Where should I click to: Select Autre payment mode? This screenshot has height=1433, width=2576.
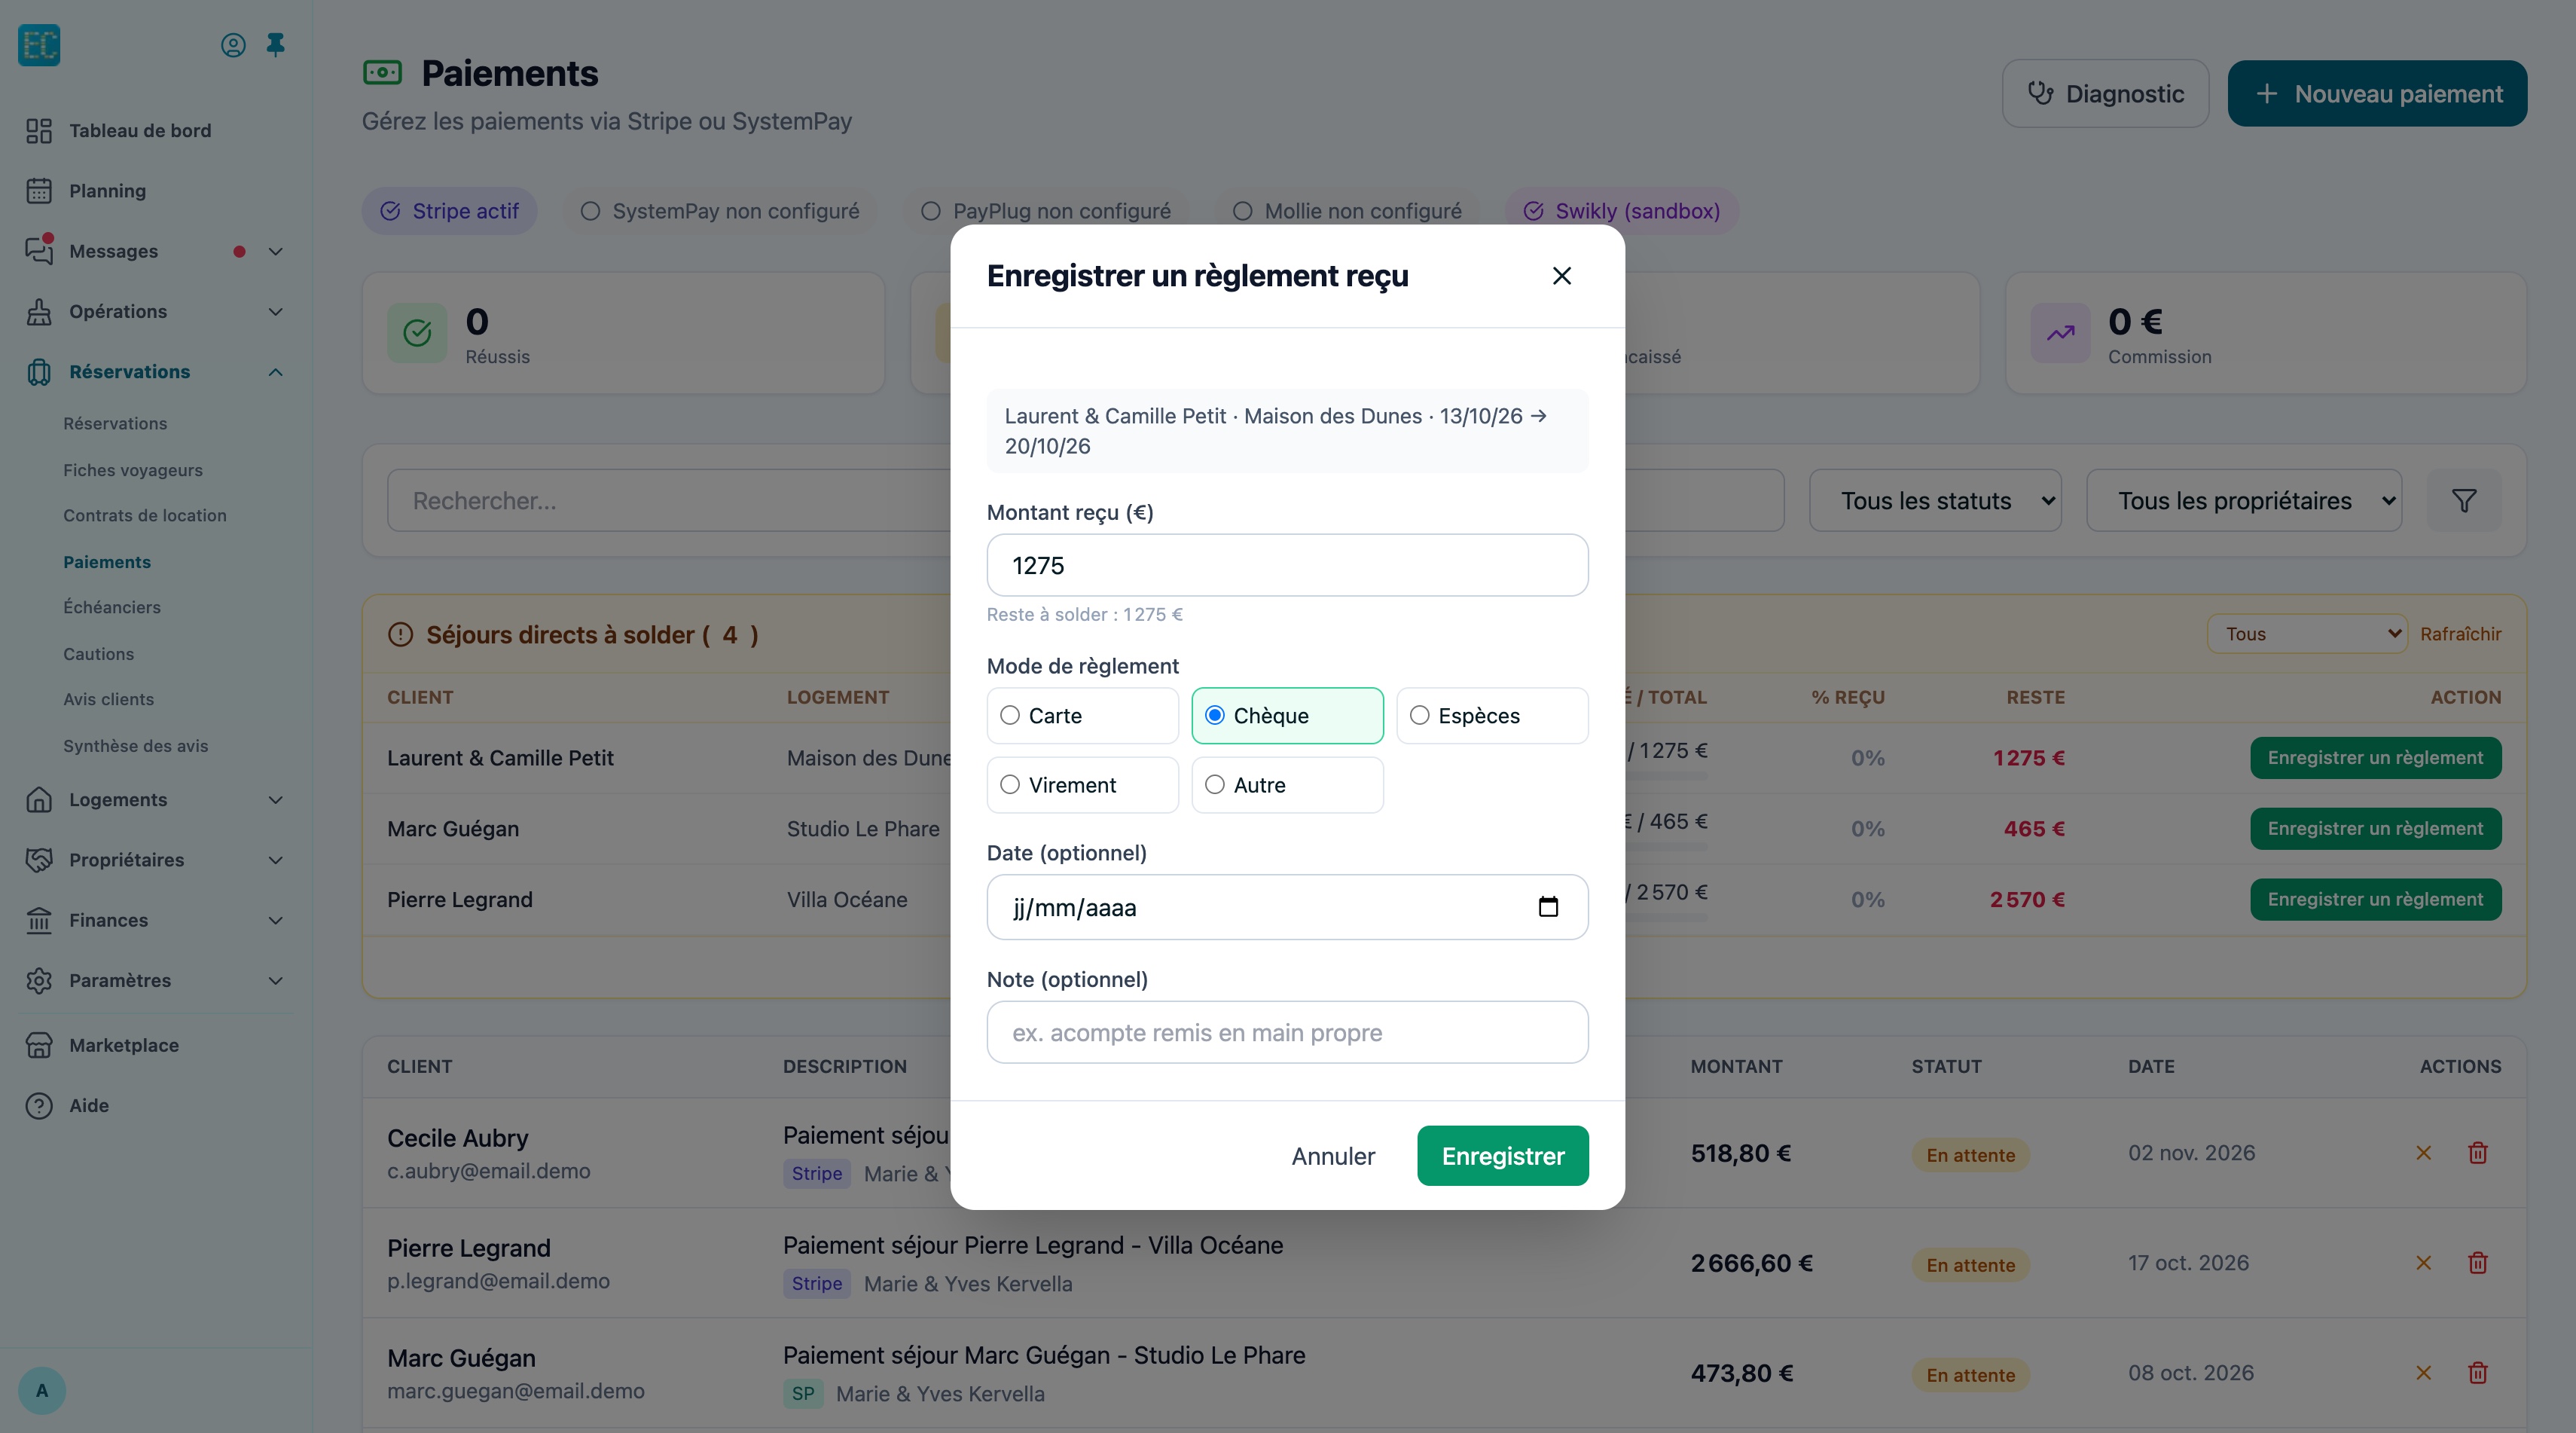1287,785
